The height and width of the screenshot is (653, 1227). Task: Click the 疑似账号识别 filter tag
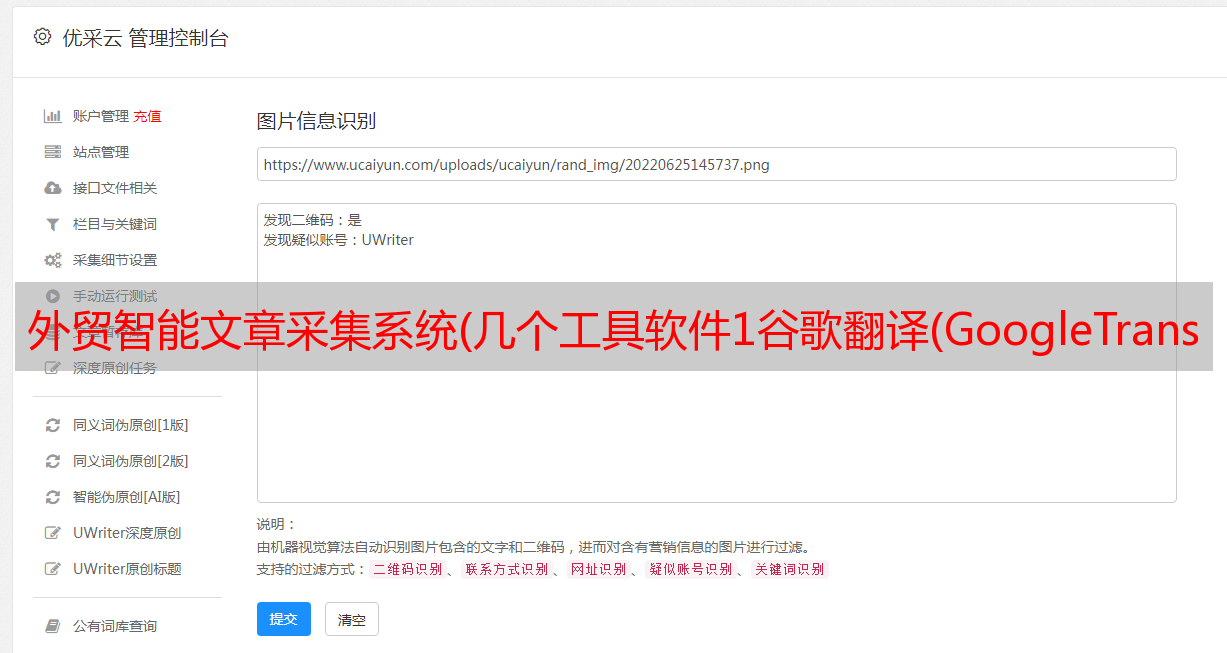point(691,569)
